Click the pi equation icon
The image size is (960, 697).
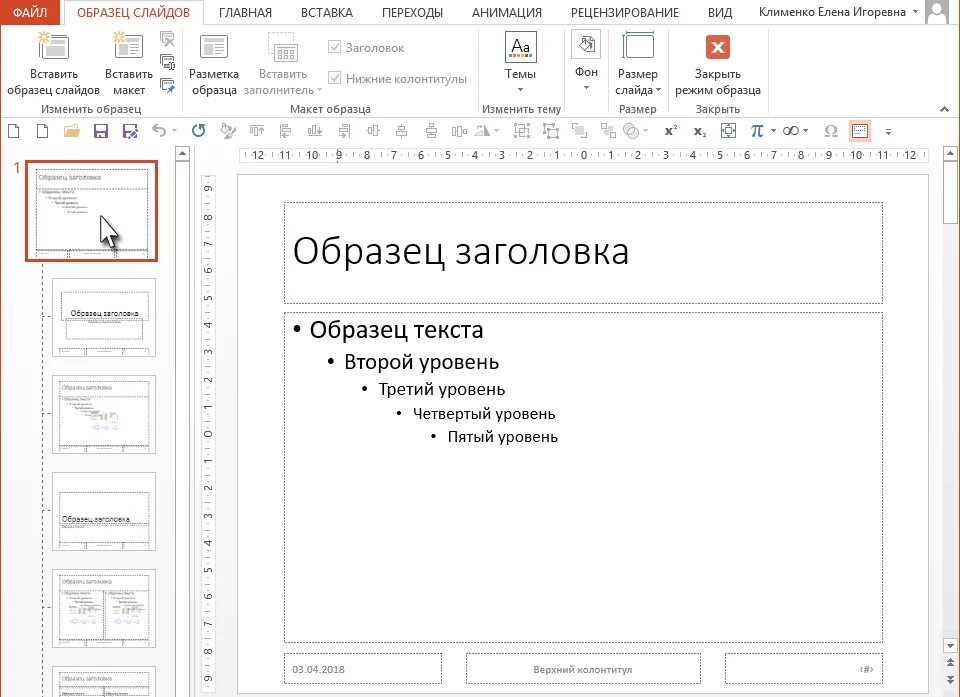click(x=757, y=130)
